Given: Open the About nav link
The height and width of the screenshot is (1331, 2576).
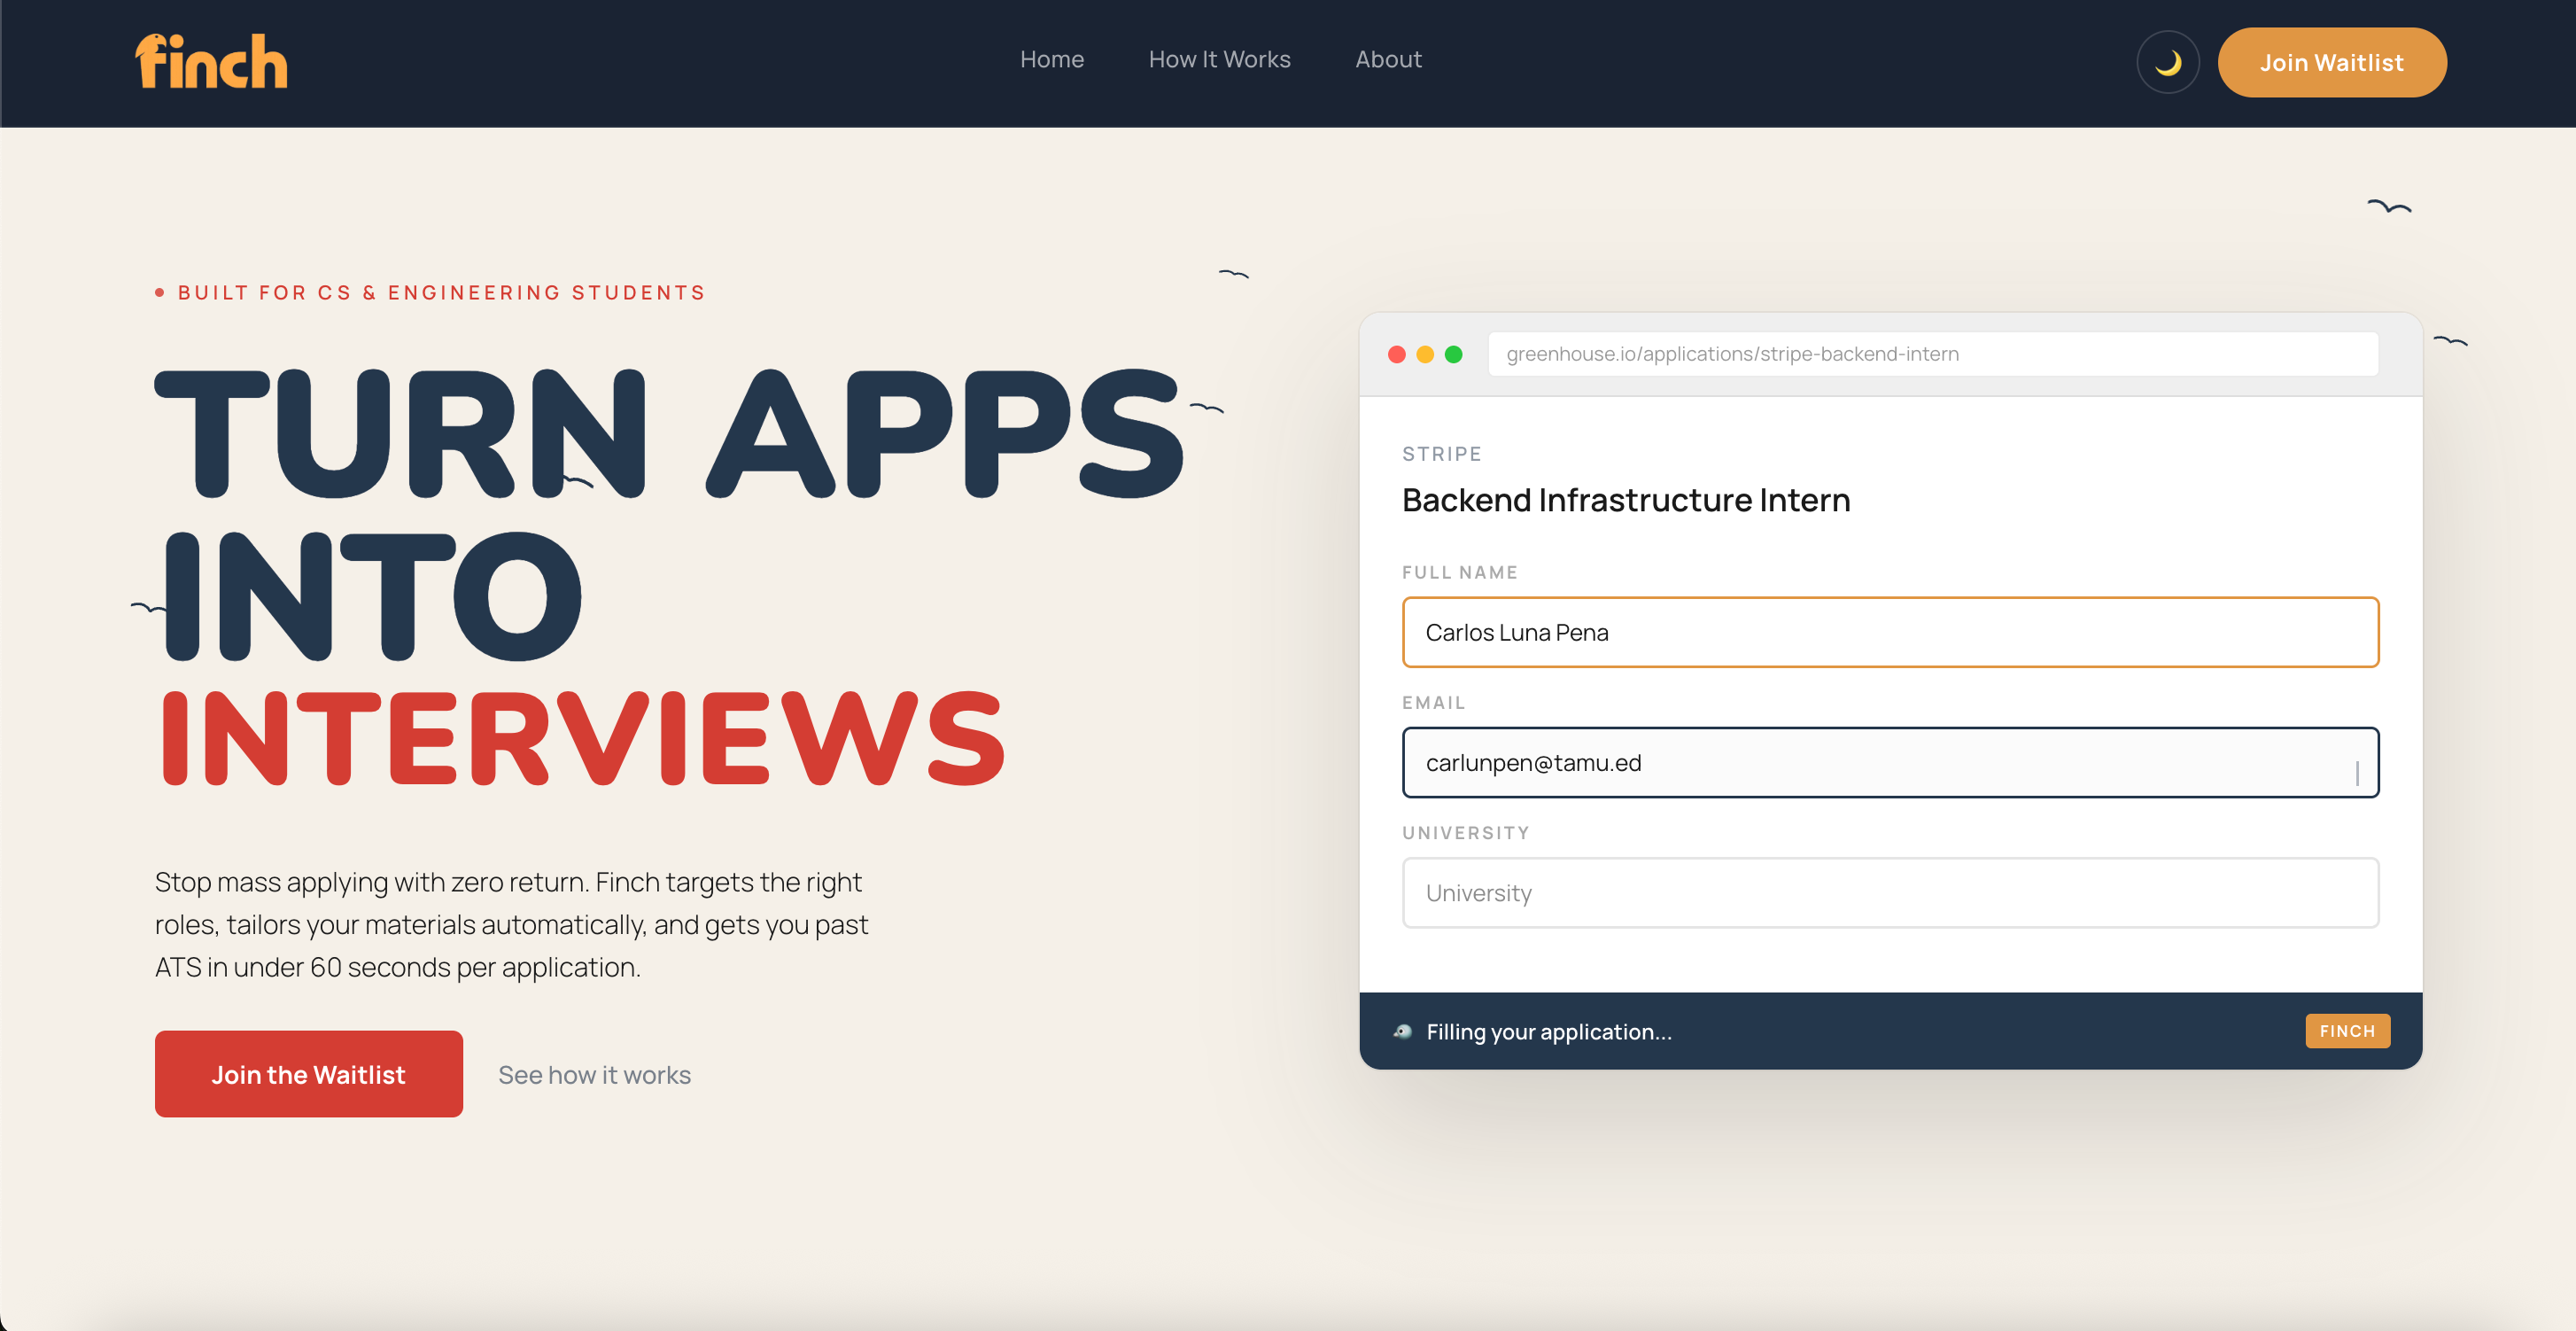Looking at the screenshot, I should pyautogui.click(x=1388, y=60).
